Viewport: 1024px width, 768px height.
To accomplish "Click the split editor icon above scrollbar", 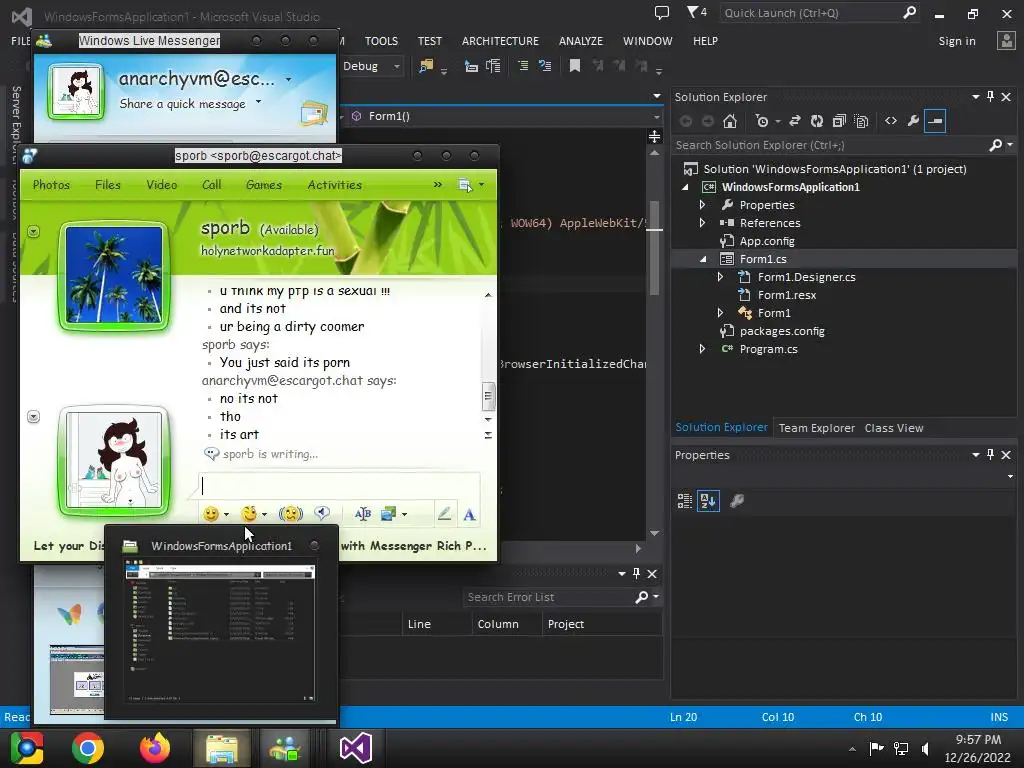I will click(x=654, y=136).
